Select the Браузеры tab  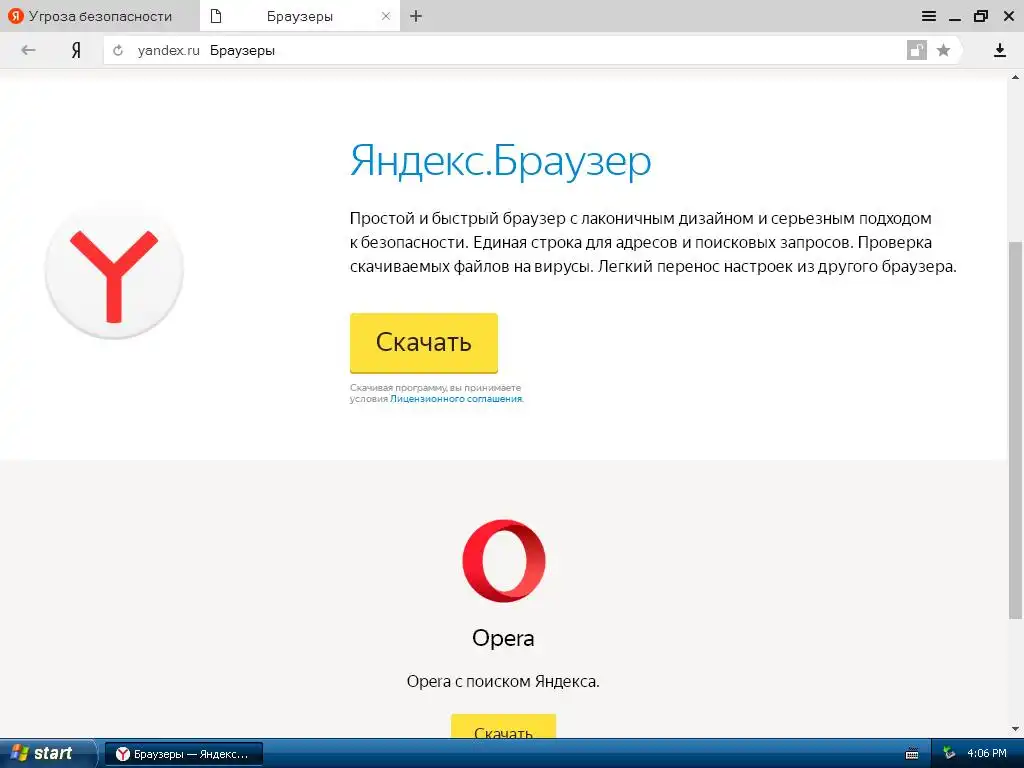300,16
